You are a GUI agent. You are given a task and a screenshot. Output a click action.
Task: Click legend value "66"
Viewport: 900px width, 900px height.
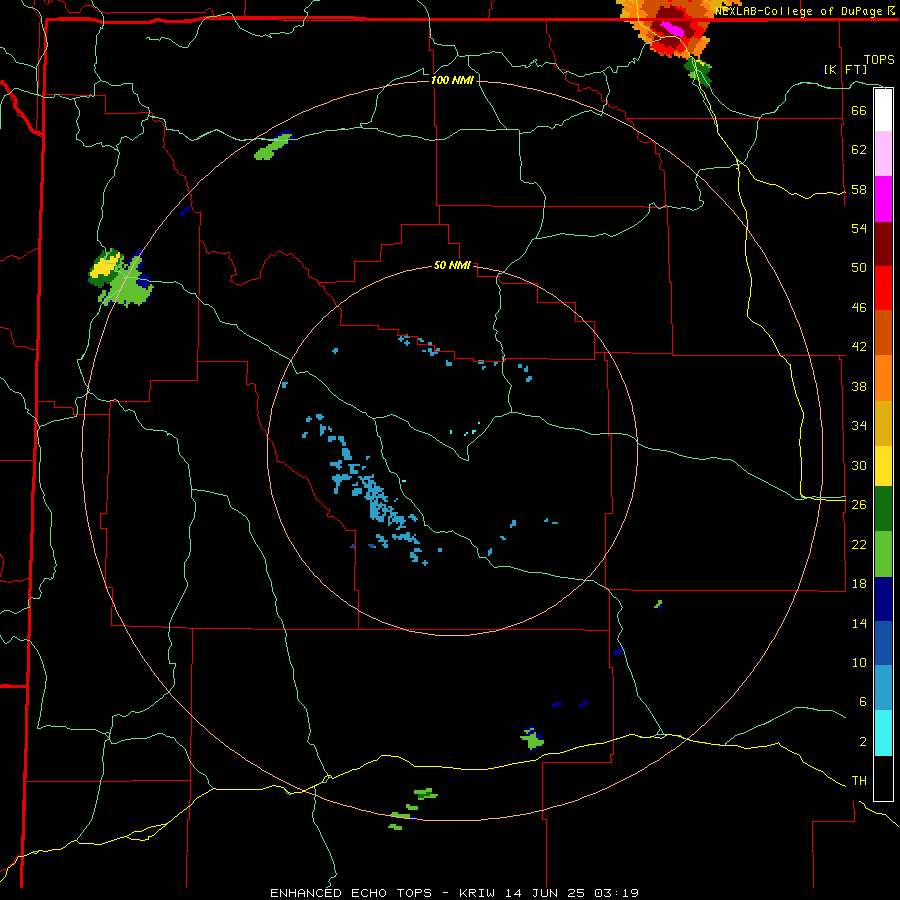859,110
